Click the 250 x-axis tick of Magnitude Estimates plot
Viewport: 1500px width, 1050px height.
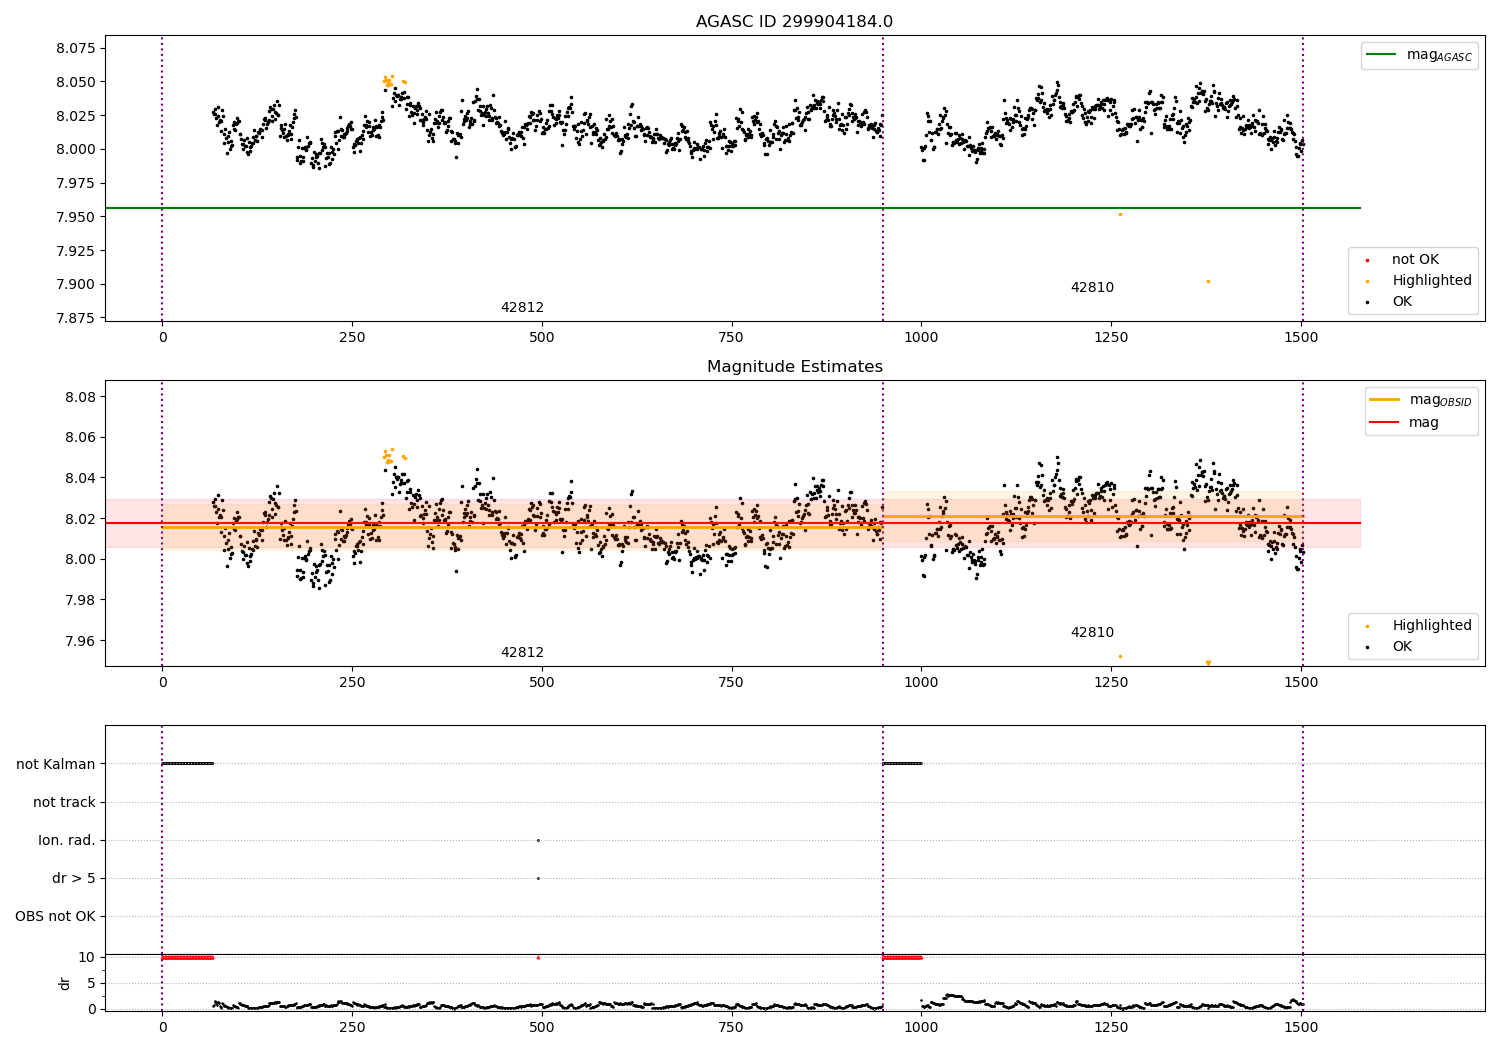point(352,683)
